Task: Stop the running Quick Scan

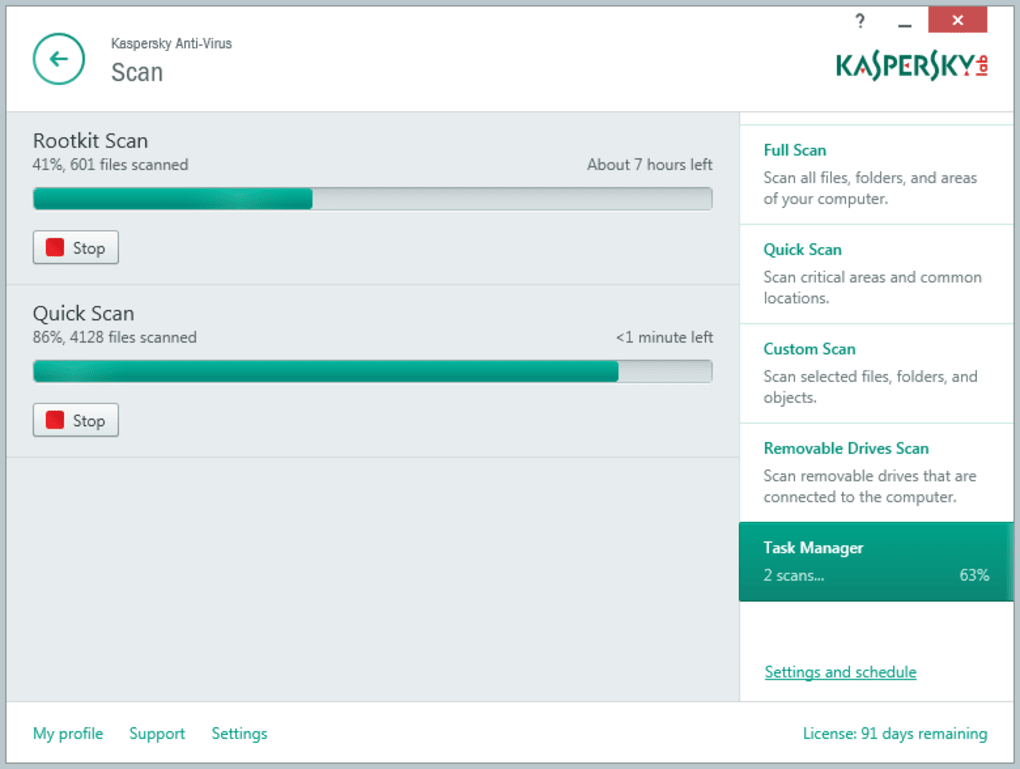Action: point(76,421)
